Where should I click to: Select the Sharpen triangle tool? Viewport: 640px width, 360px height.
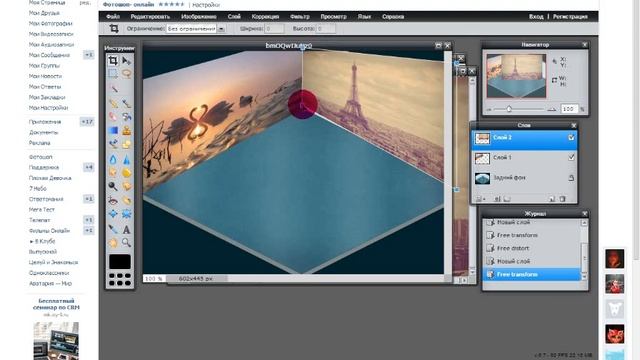tap(127, 159)
